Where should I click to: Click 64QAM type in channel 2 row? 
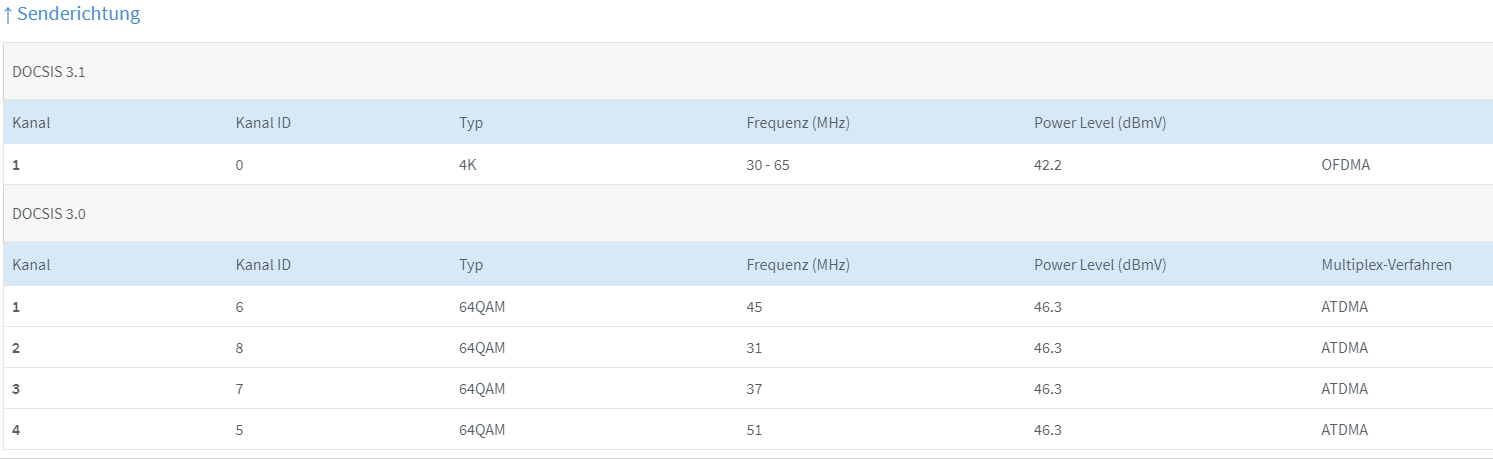tap(482, 348)
